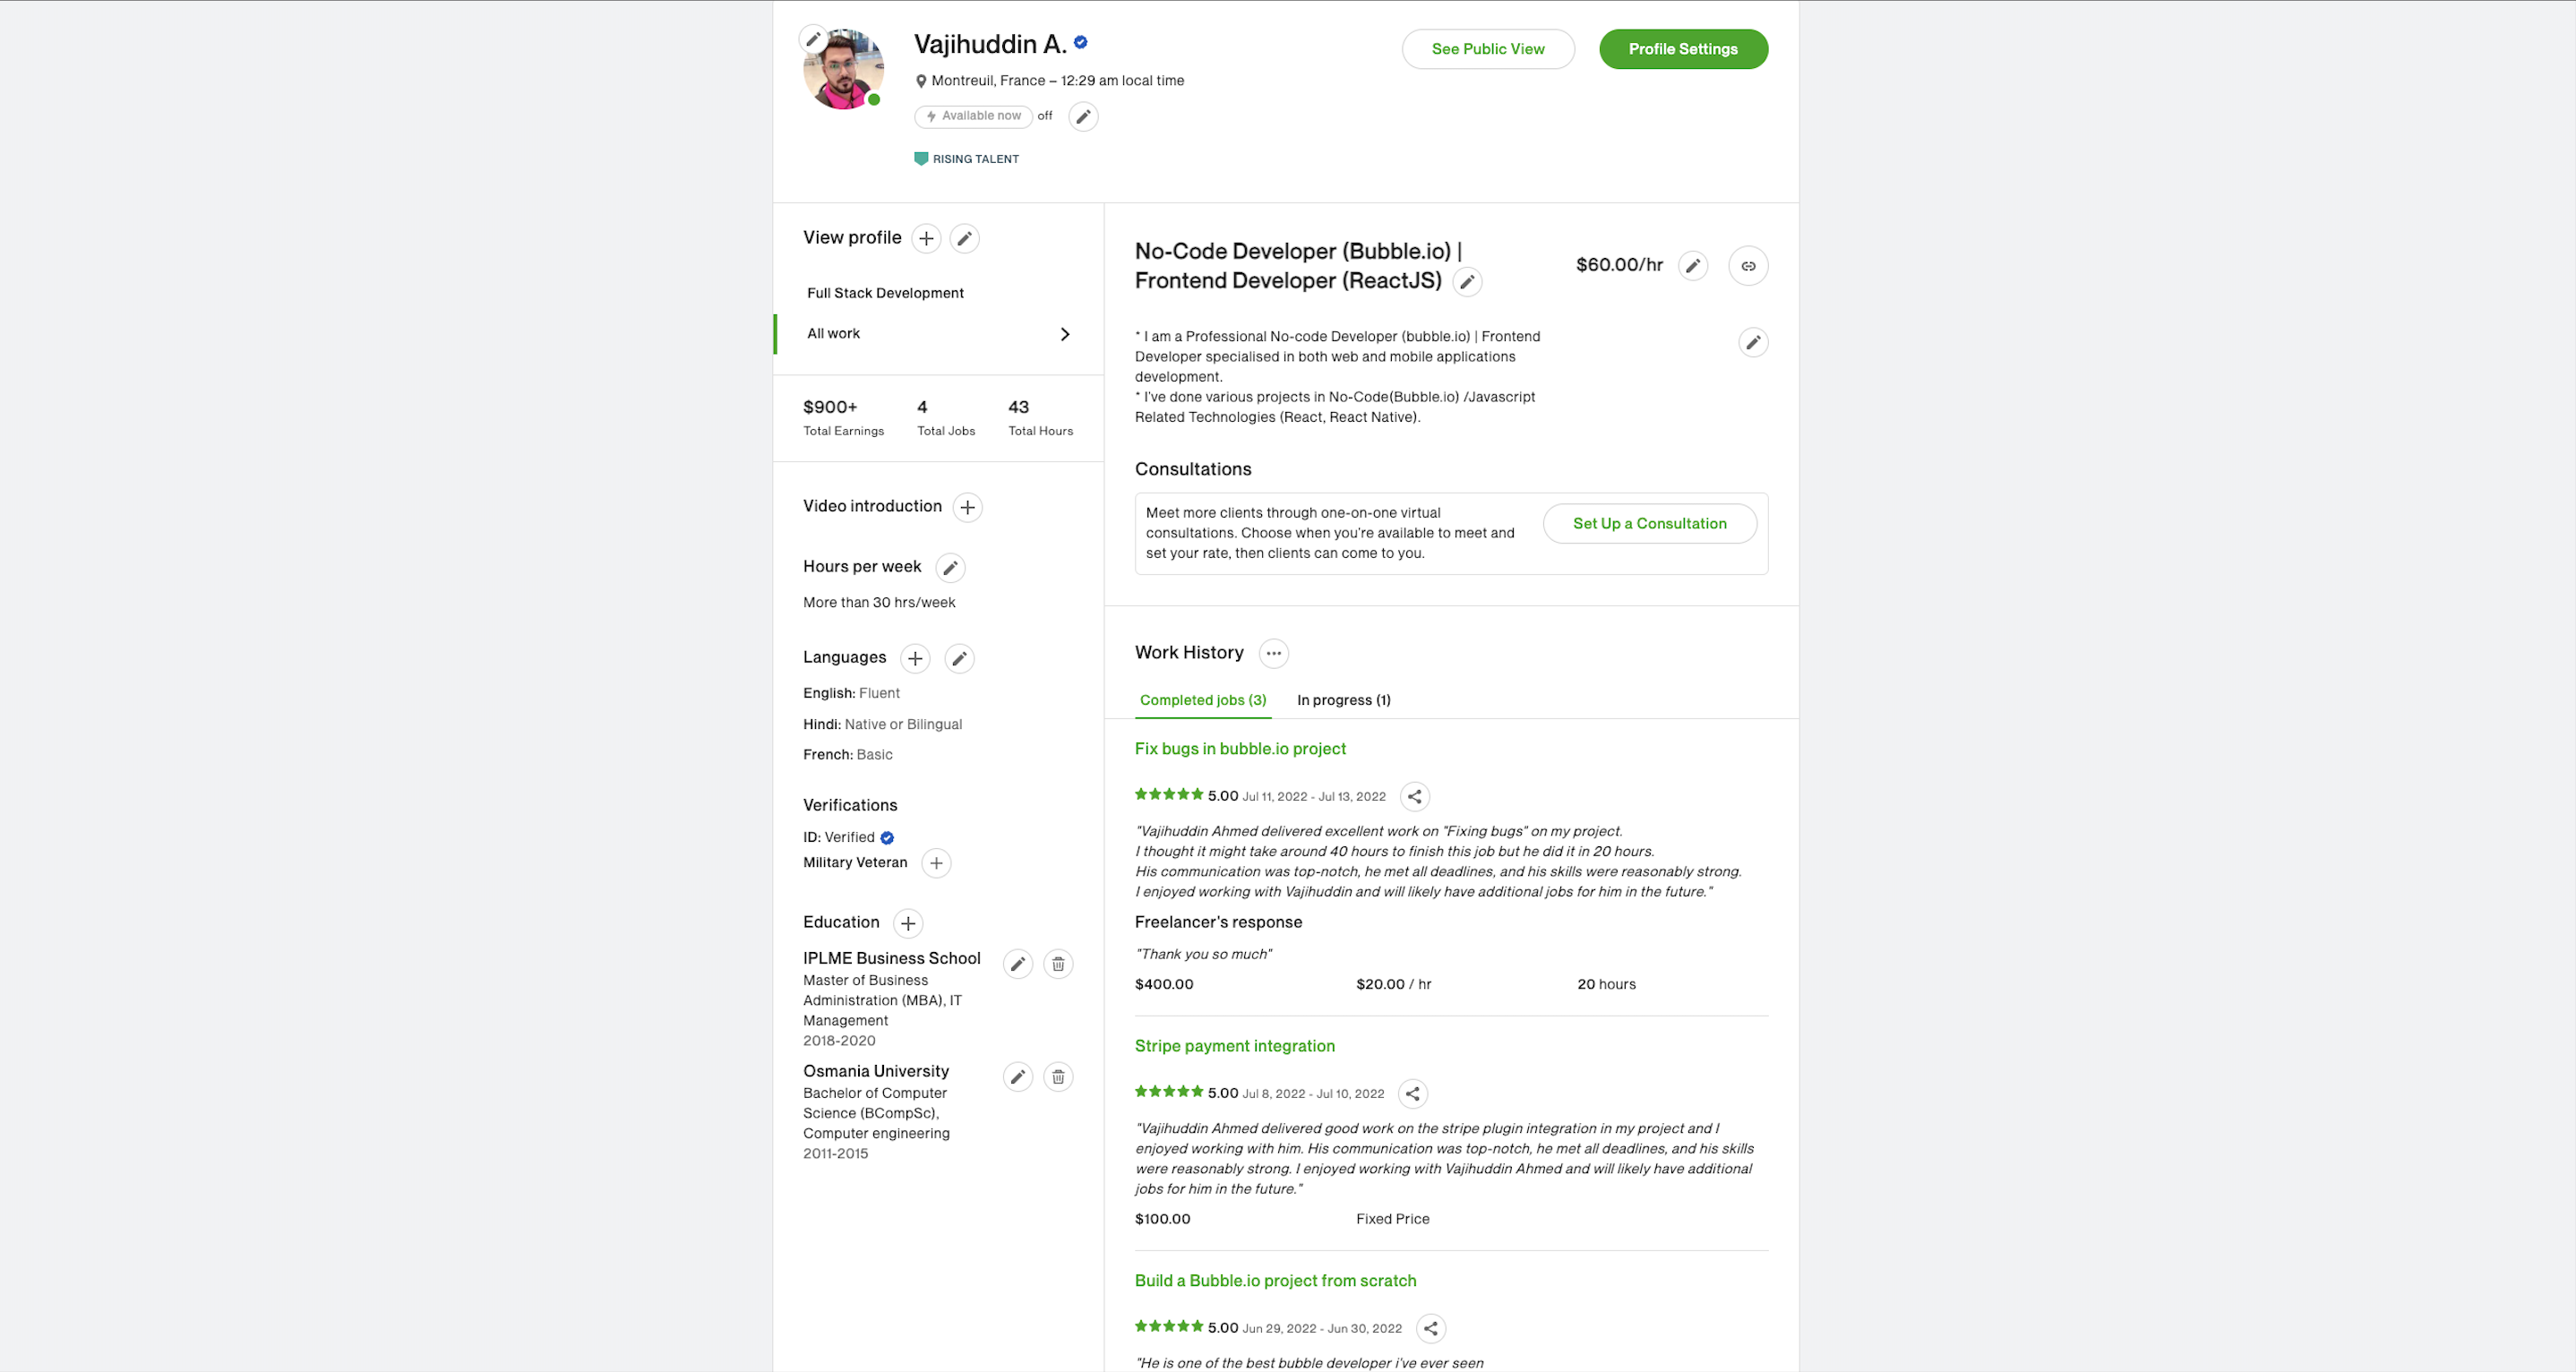Select the Completed jobs (3) tab

[1202, 700]
